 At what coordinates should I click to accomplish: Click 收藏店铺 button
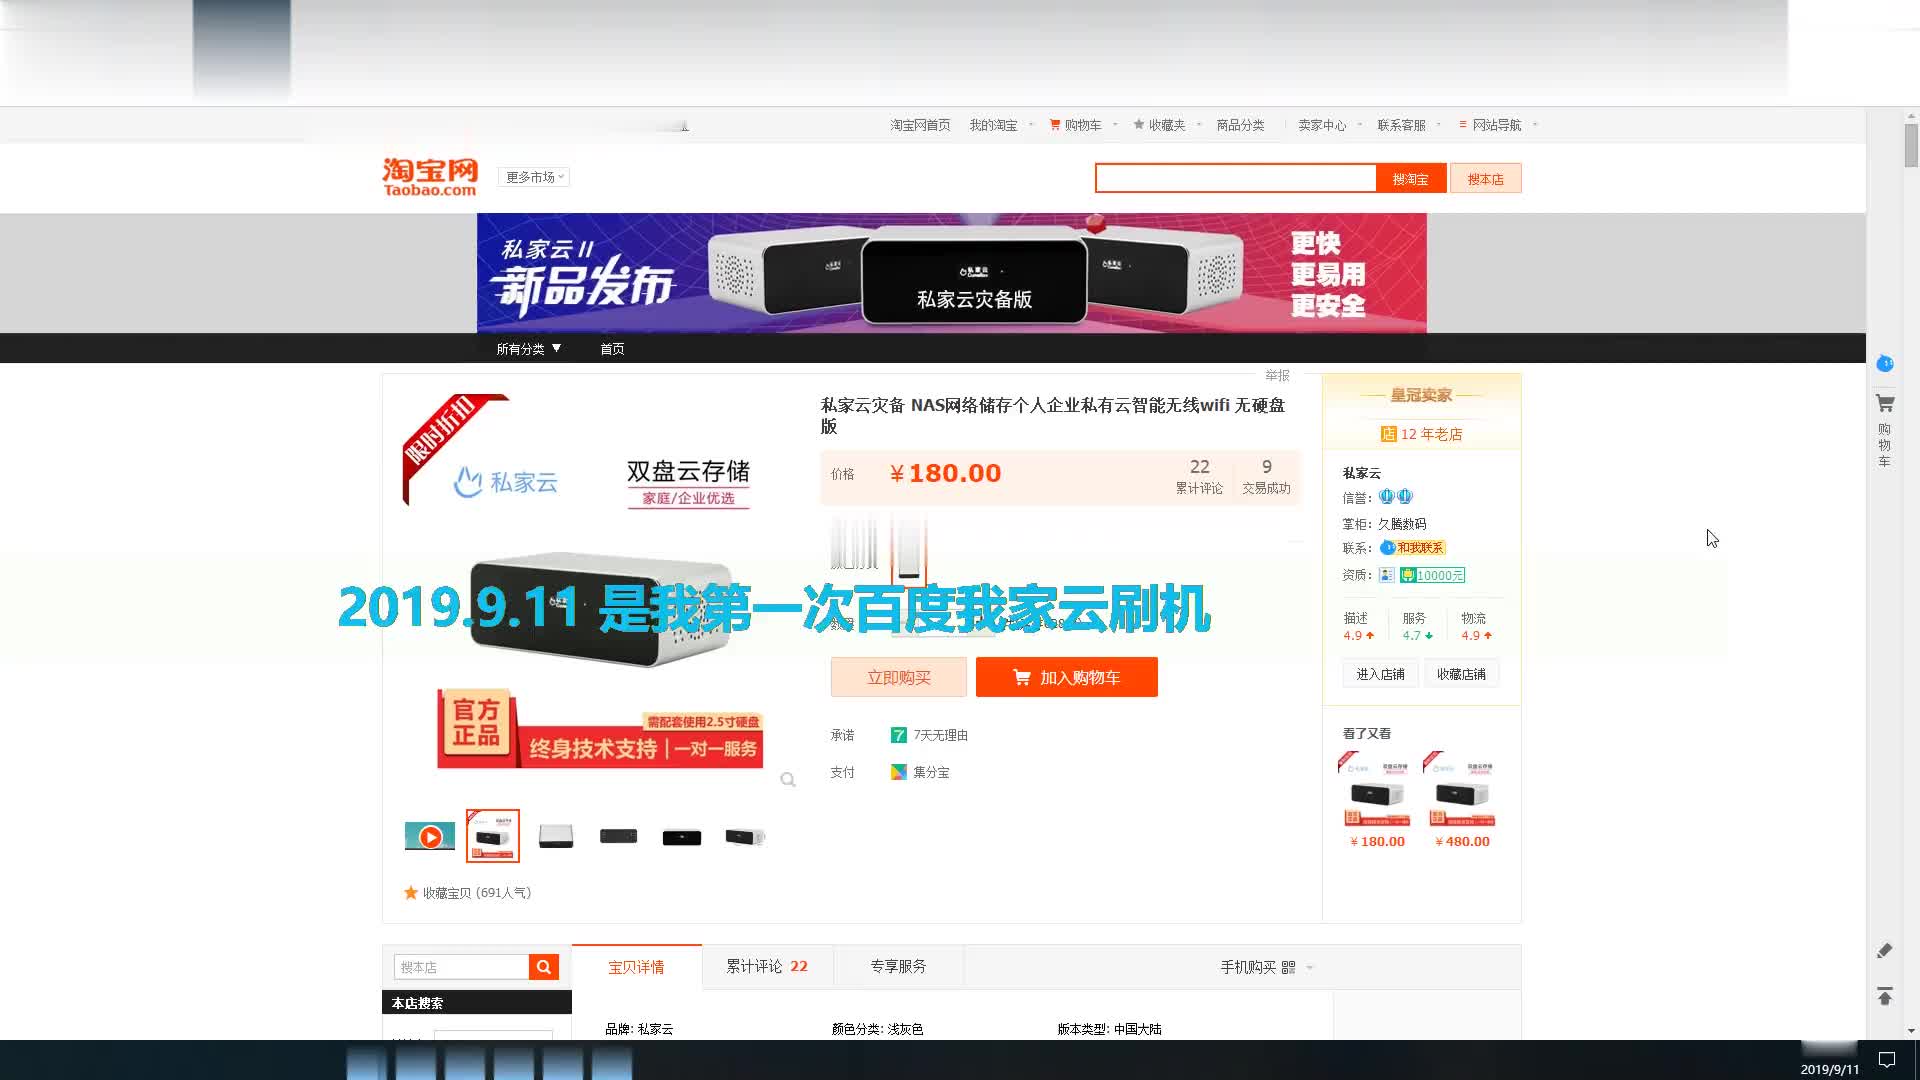pos(1461,674)
